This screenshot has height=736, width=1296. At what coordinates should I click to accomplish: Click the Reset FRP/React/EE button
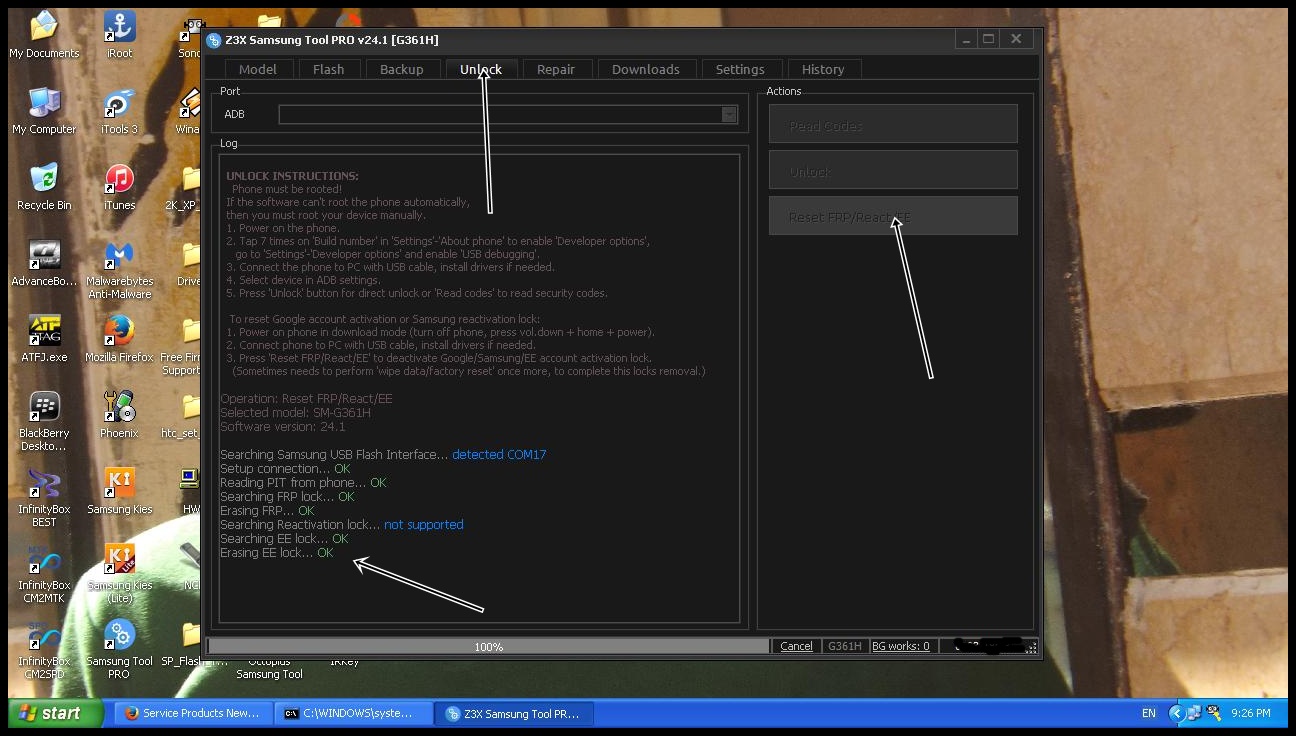(893, 216)
